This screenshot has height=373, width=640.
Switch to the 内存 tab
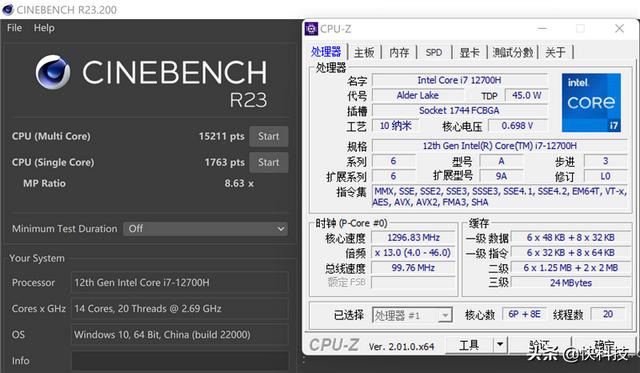pos(399,52)
